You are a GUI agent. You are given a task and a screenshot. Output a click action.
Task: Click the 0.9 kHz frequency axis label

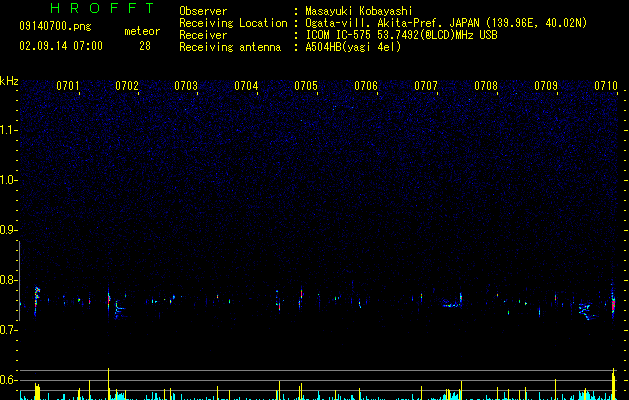(x=9, y=230)
